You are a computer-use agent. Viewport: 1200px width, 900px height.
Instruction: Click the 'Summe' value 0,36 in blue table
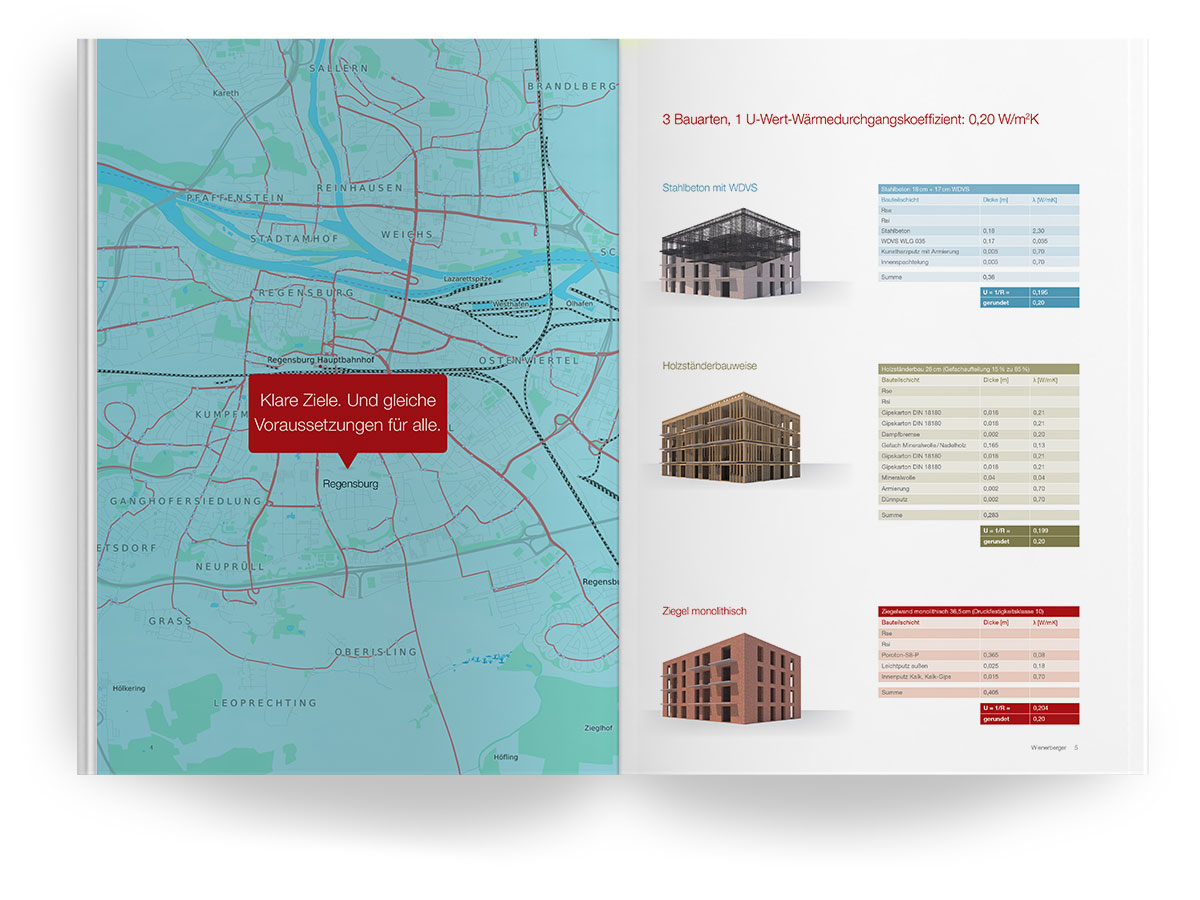tap(991, 276)
